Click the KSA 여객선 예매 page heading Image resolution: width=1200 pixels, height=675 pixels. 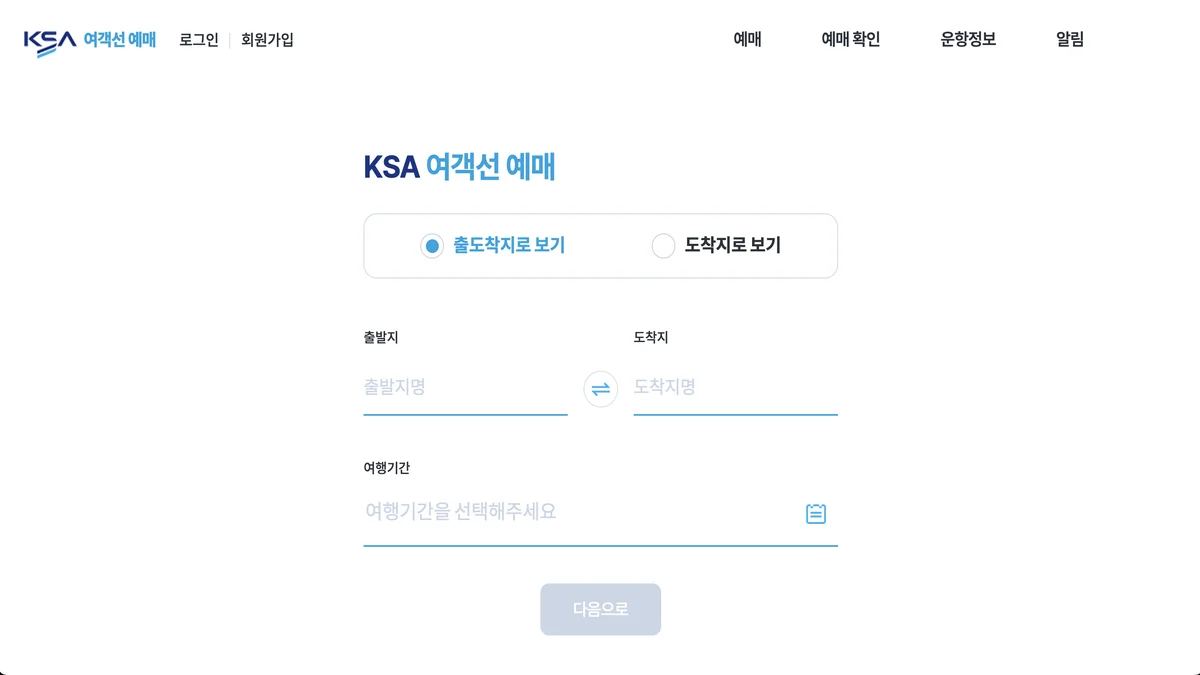point(459,167)
